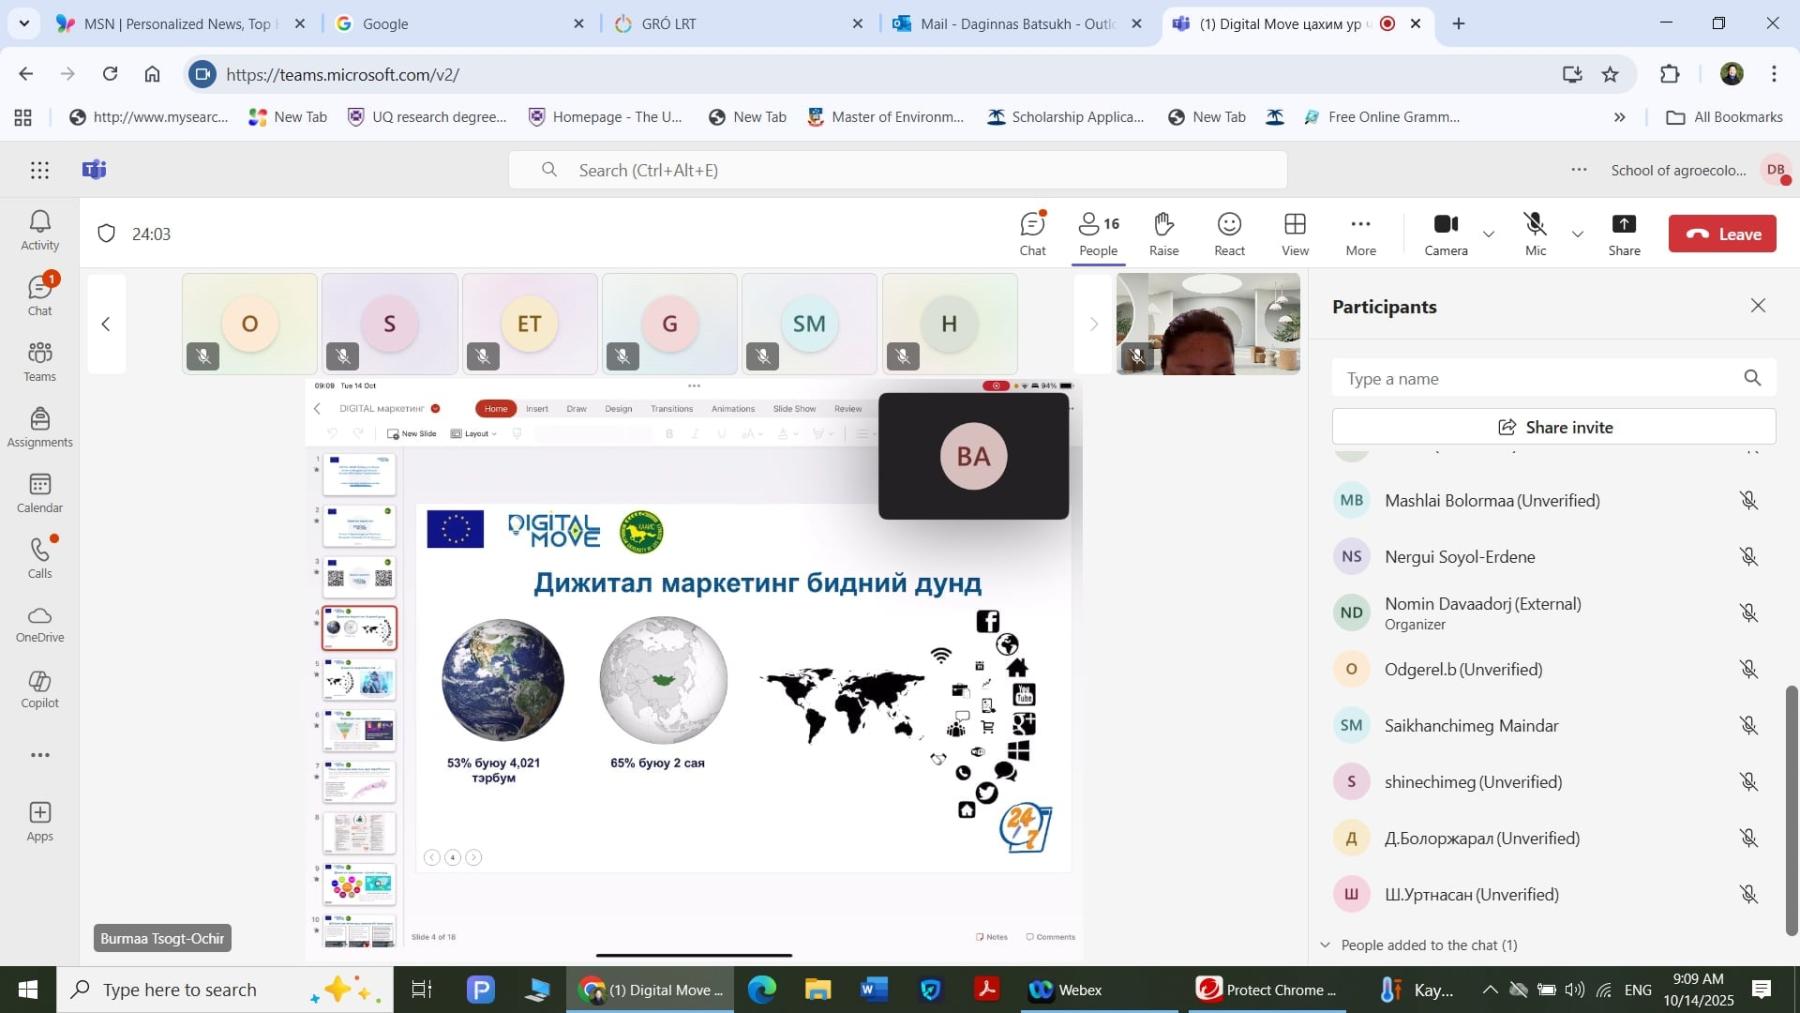This screenshot has width=1800, height=1013.
Task: Open the meeting Chat panel
Action: click(1032, 234)
